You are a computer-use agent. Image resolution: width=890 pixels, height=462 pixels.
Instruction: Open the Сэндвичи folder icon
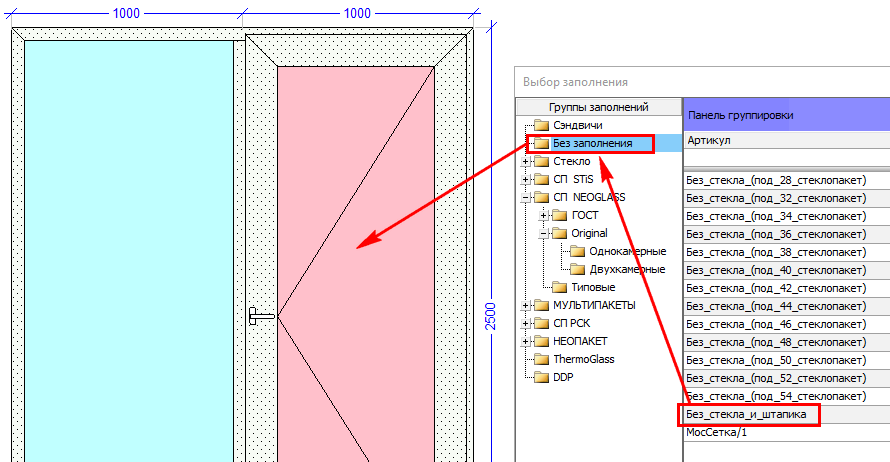point(542,125)
